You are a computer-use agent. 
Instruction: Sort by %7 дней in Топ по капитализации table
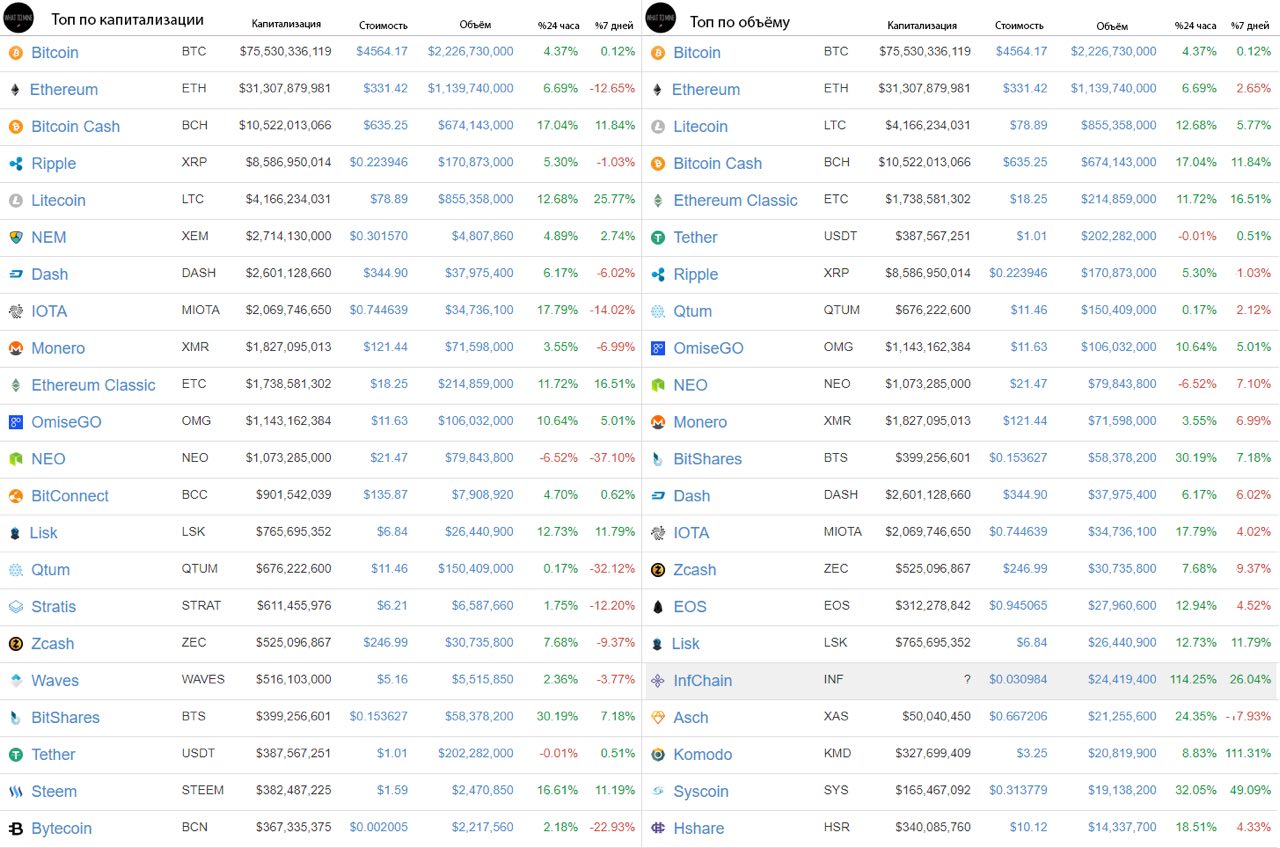(615, 24)
